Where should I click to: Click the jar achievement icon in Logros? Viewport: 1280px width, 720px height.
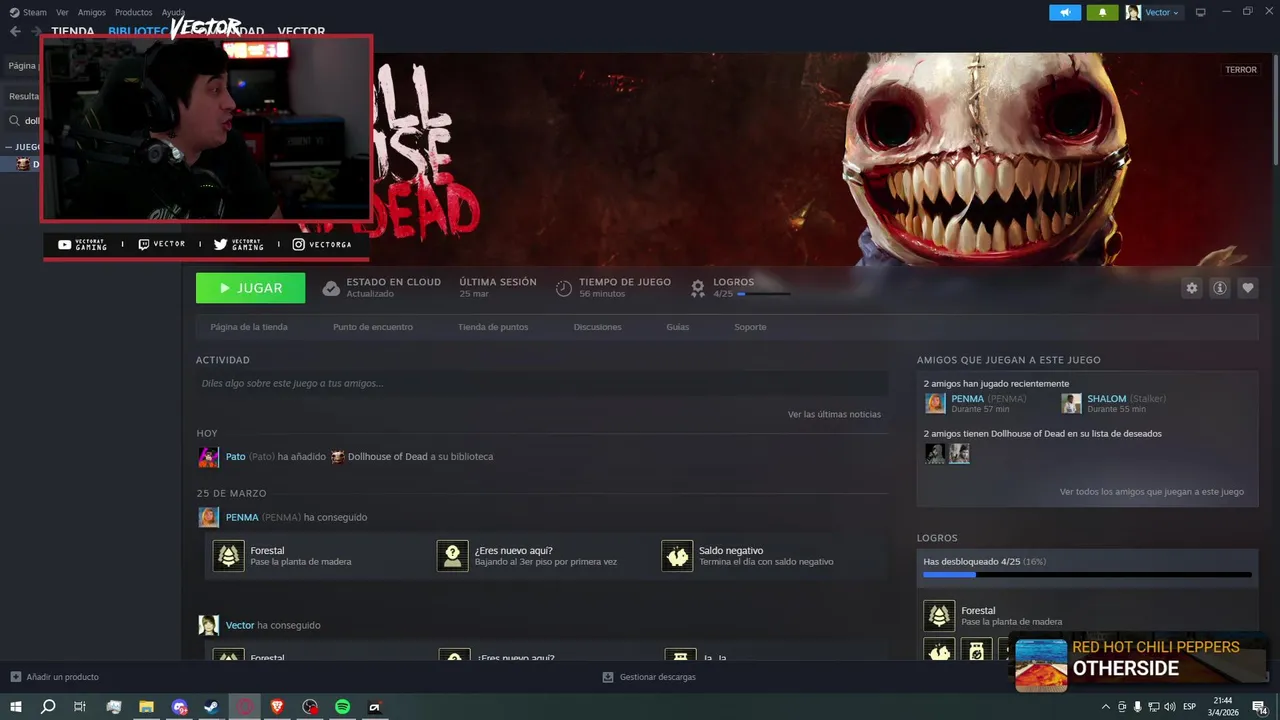[x=977, y=651]
